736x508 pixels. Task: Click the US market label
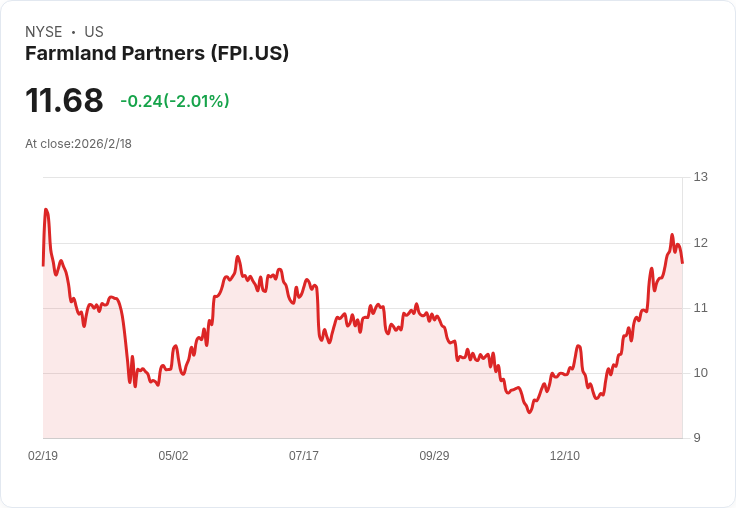[x=94, y=32]
